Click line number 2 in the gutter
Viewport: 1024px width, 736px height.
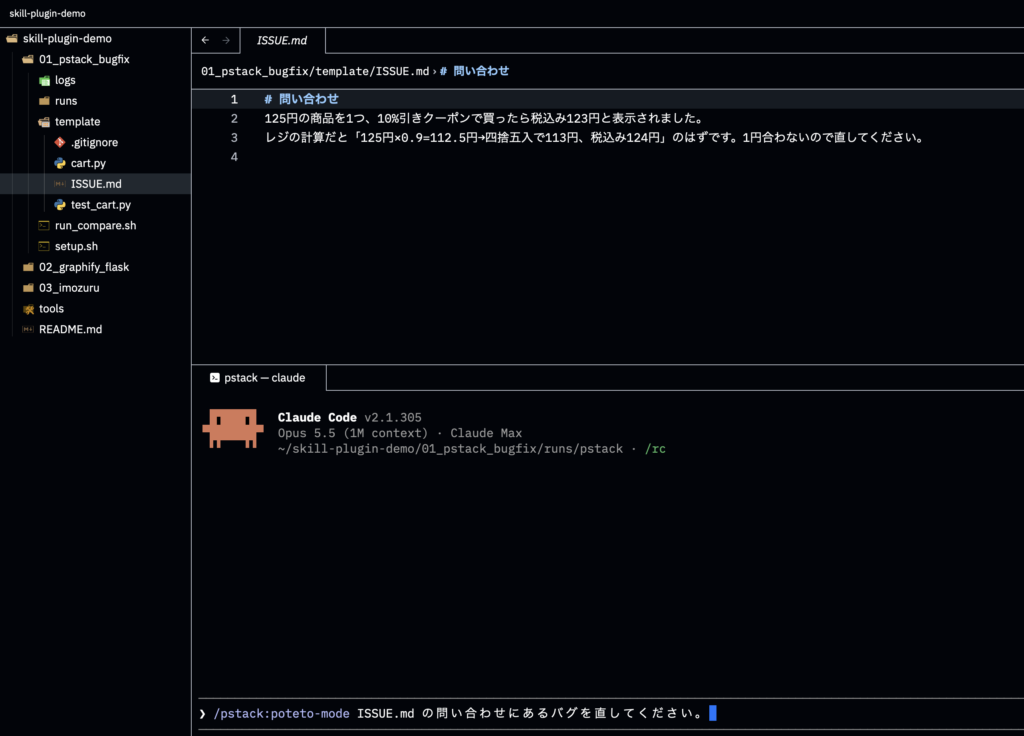pyautogui.click(x=234, y=119)
